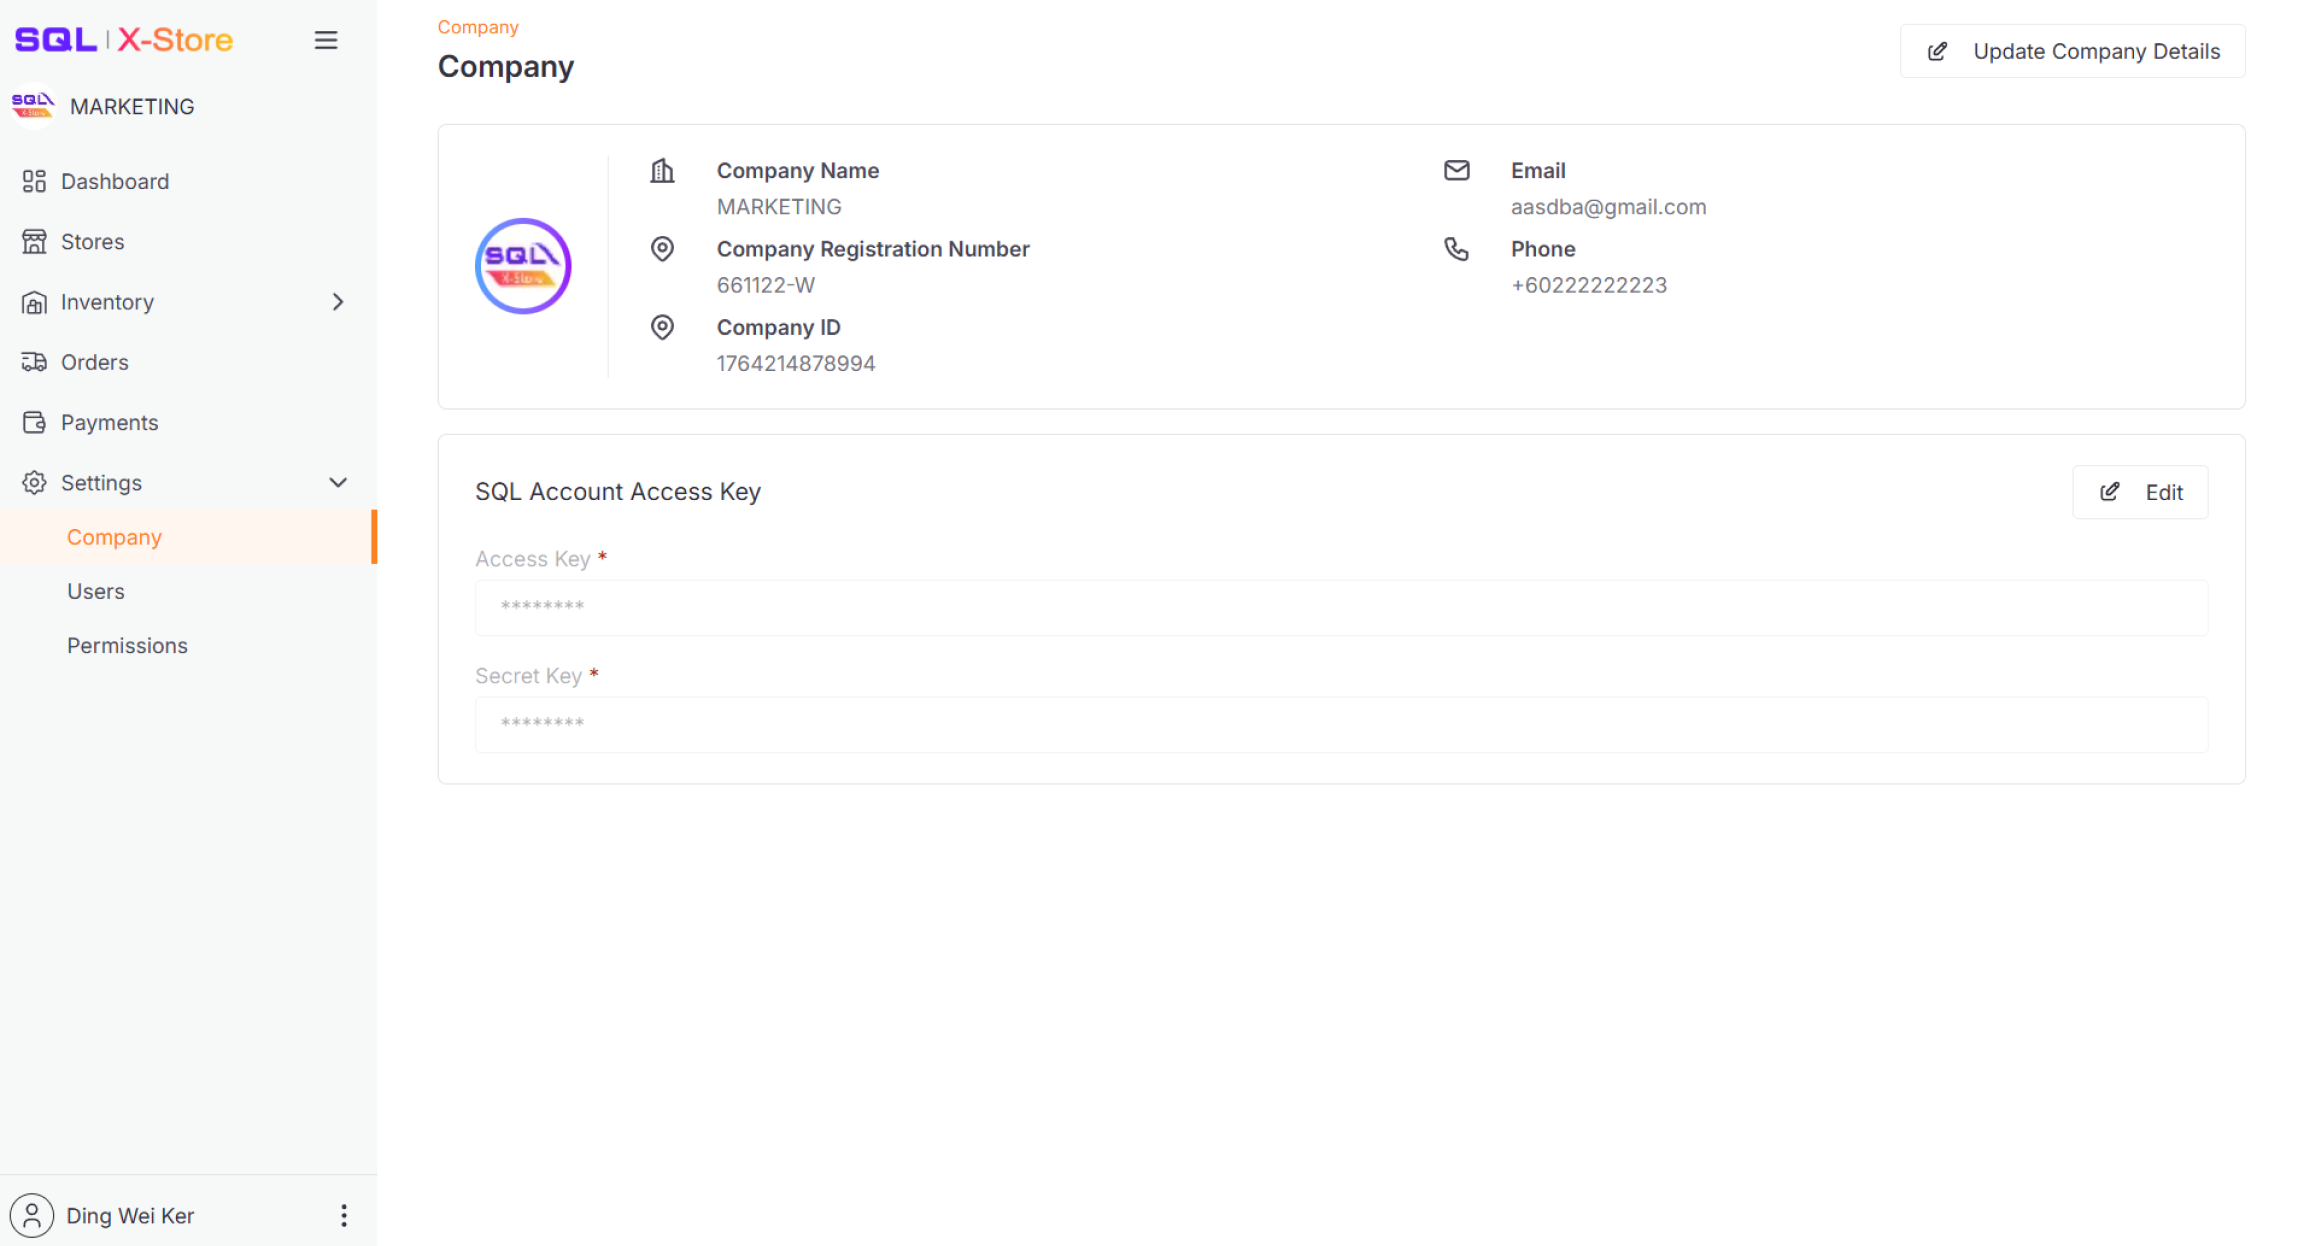Image resolution: width=2298 pixels, height=1246 pixels.
Task: Select the Dashboard icon in sidebar
Action: pos(33,181)
